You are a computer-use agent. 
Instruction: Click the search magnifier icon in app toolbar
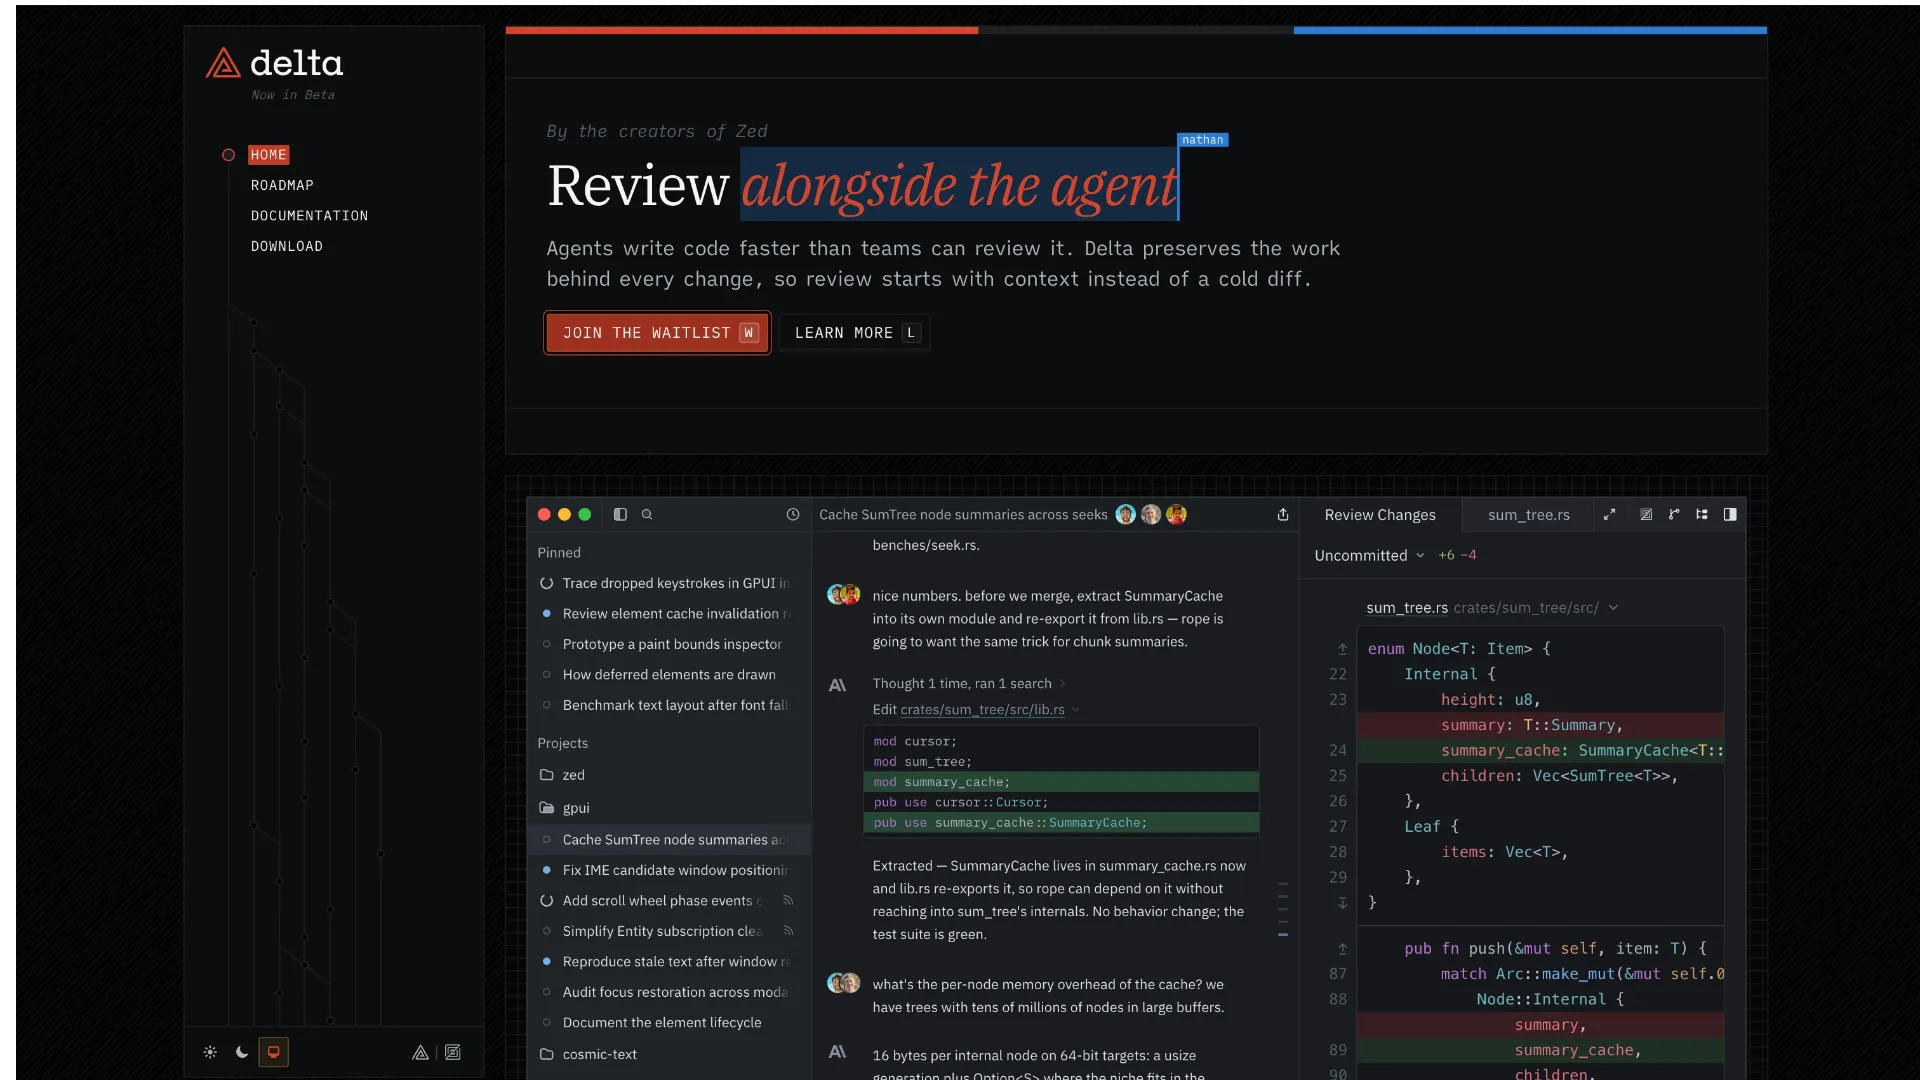click(x=647, y=514)
